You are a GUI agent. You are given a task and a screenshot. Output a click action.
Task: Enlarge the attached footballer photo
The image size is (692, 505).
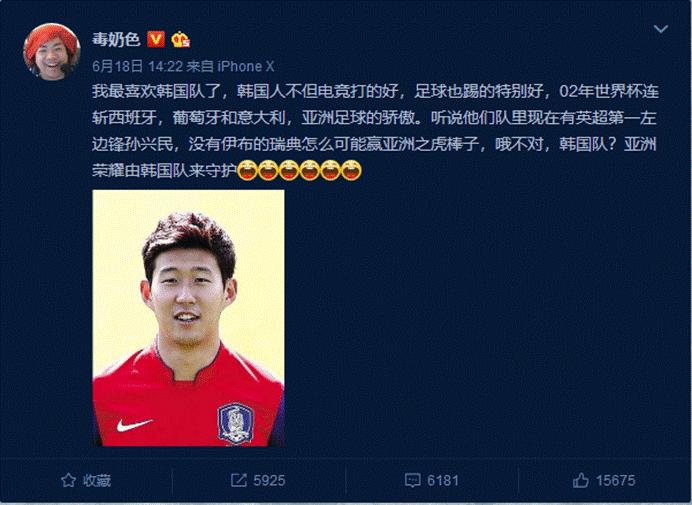(188, 318)
